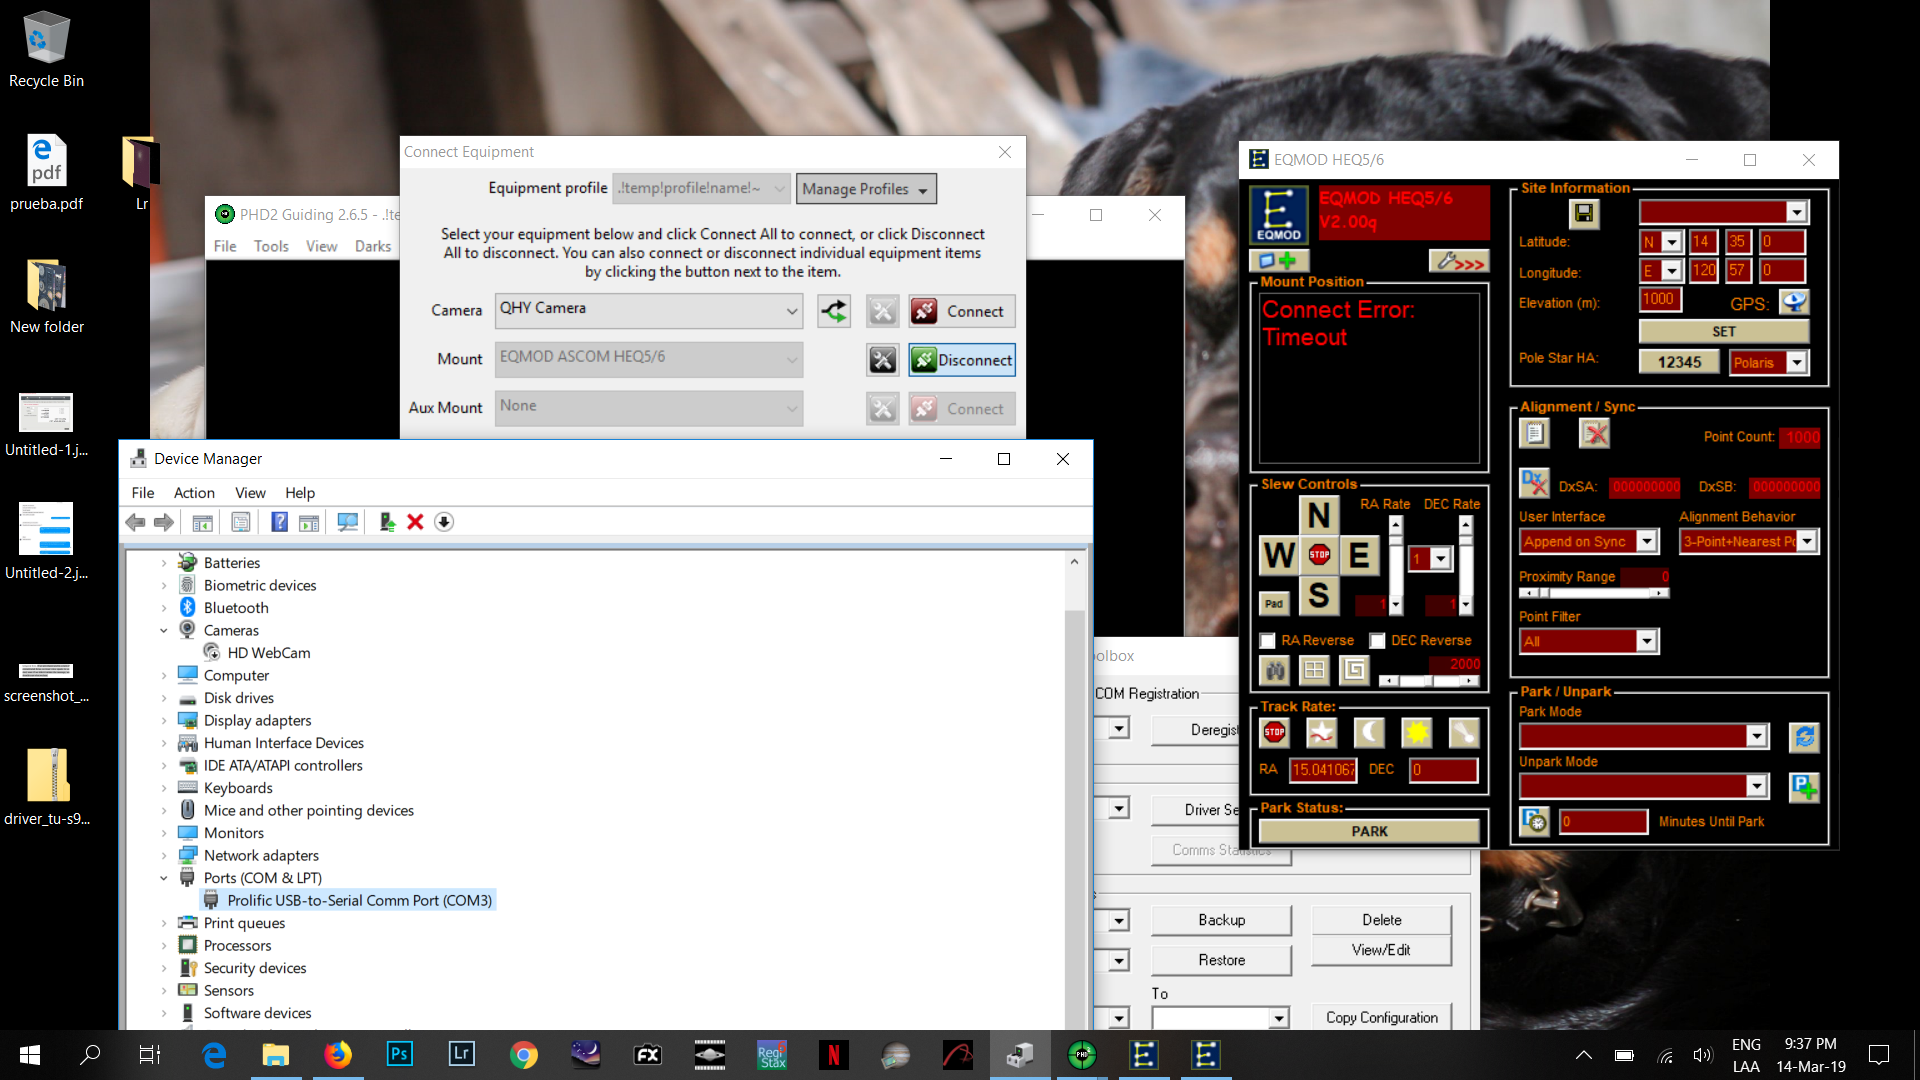Open Device Manager Action menu
This screenshot has height=1080, width=1920.
click(194, 493)
